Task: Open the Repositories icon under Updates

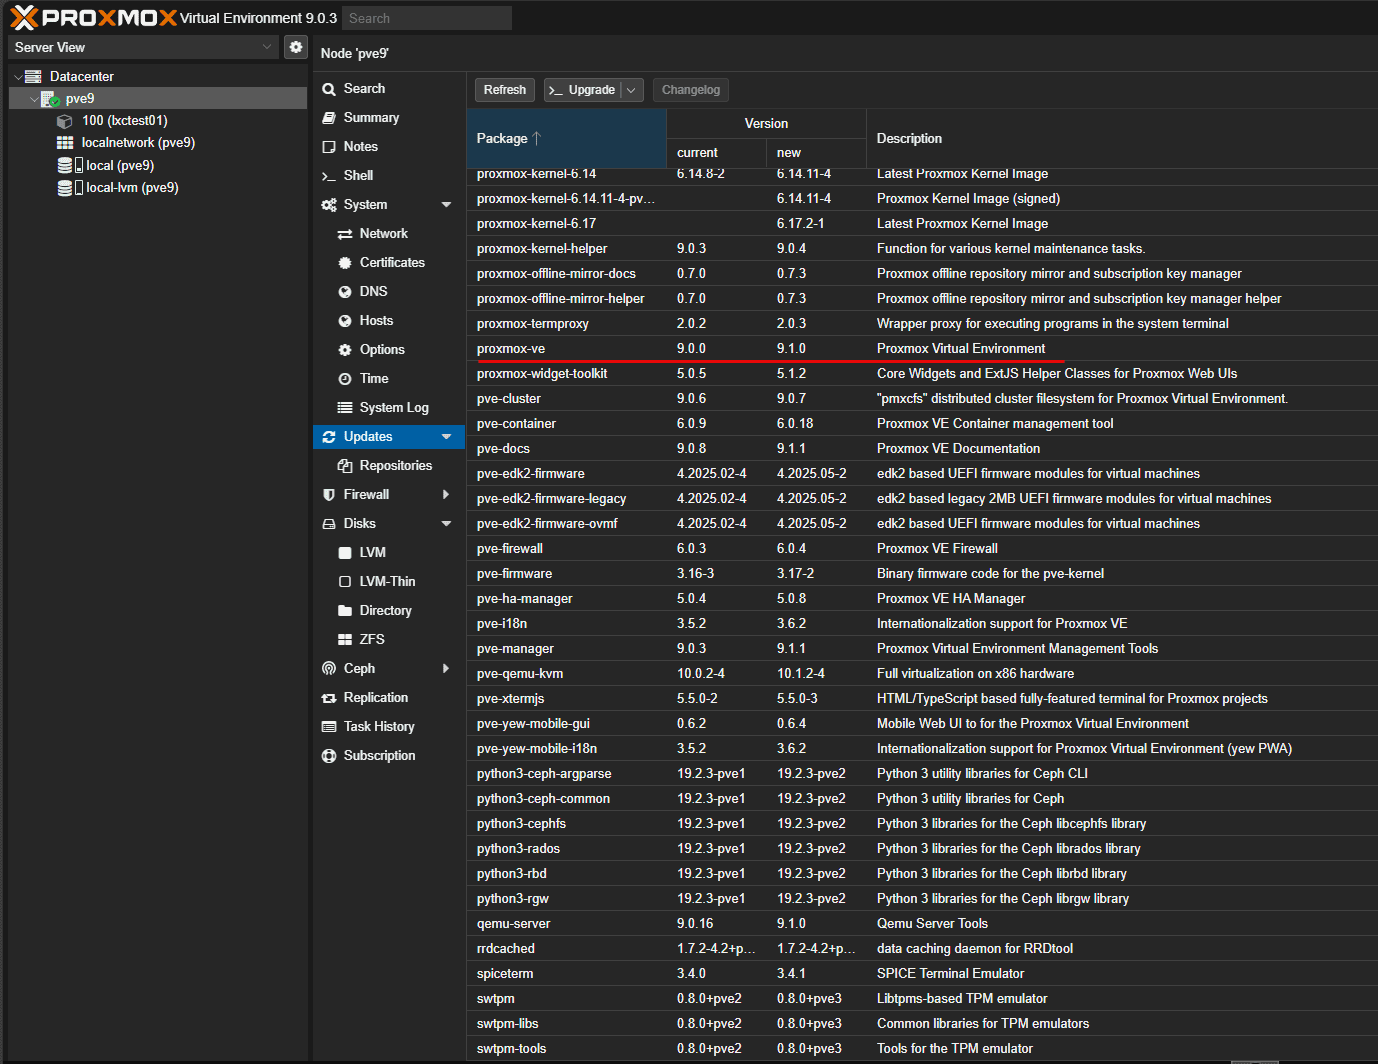Action: coord(345,465)
